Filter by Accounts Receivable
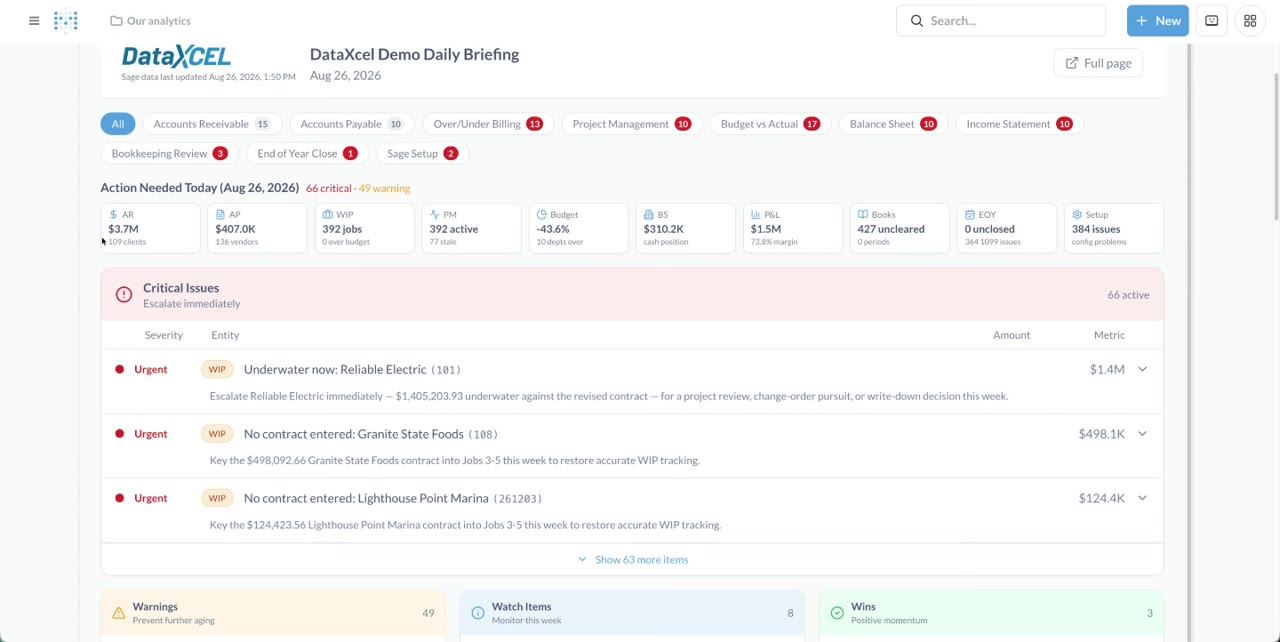Screen dimensions: 1280x642 click(x=211, y=124)
